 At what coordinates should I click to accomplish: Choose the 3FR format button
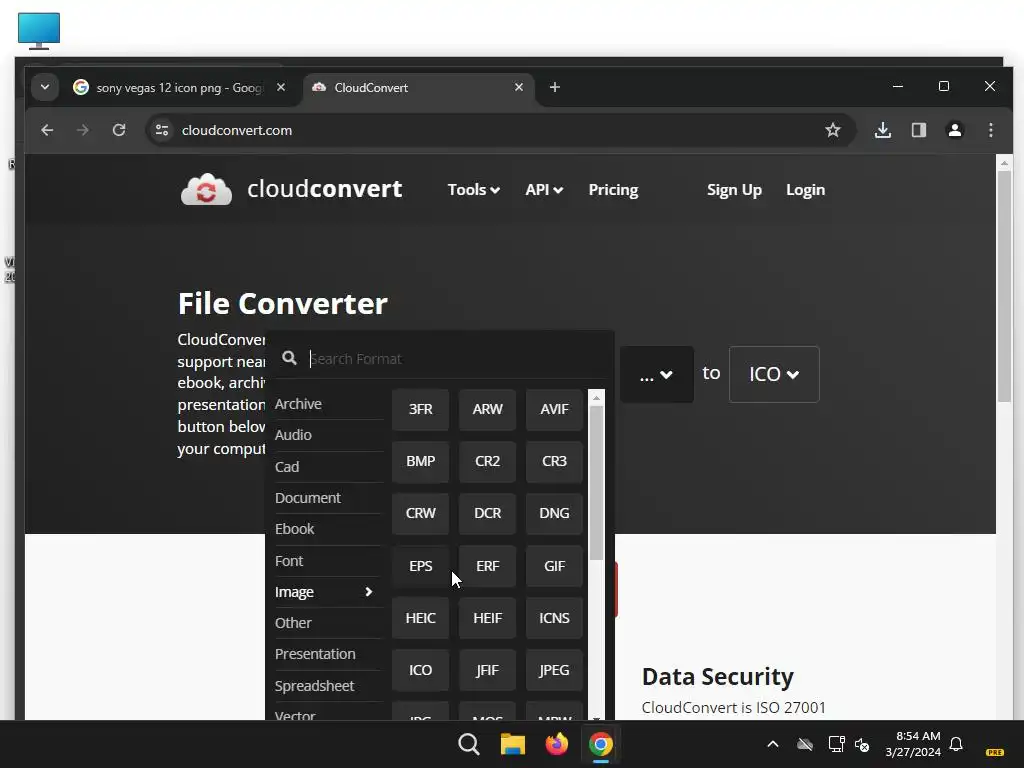coord(421,409)
